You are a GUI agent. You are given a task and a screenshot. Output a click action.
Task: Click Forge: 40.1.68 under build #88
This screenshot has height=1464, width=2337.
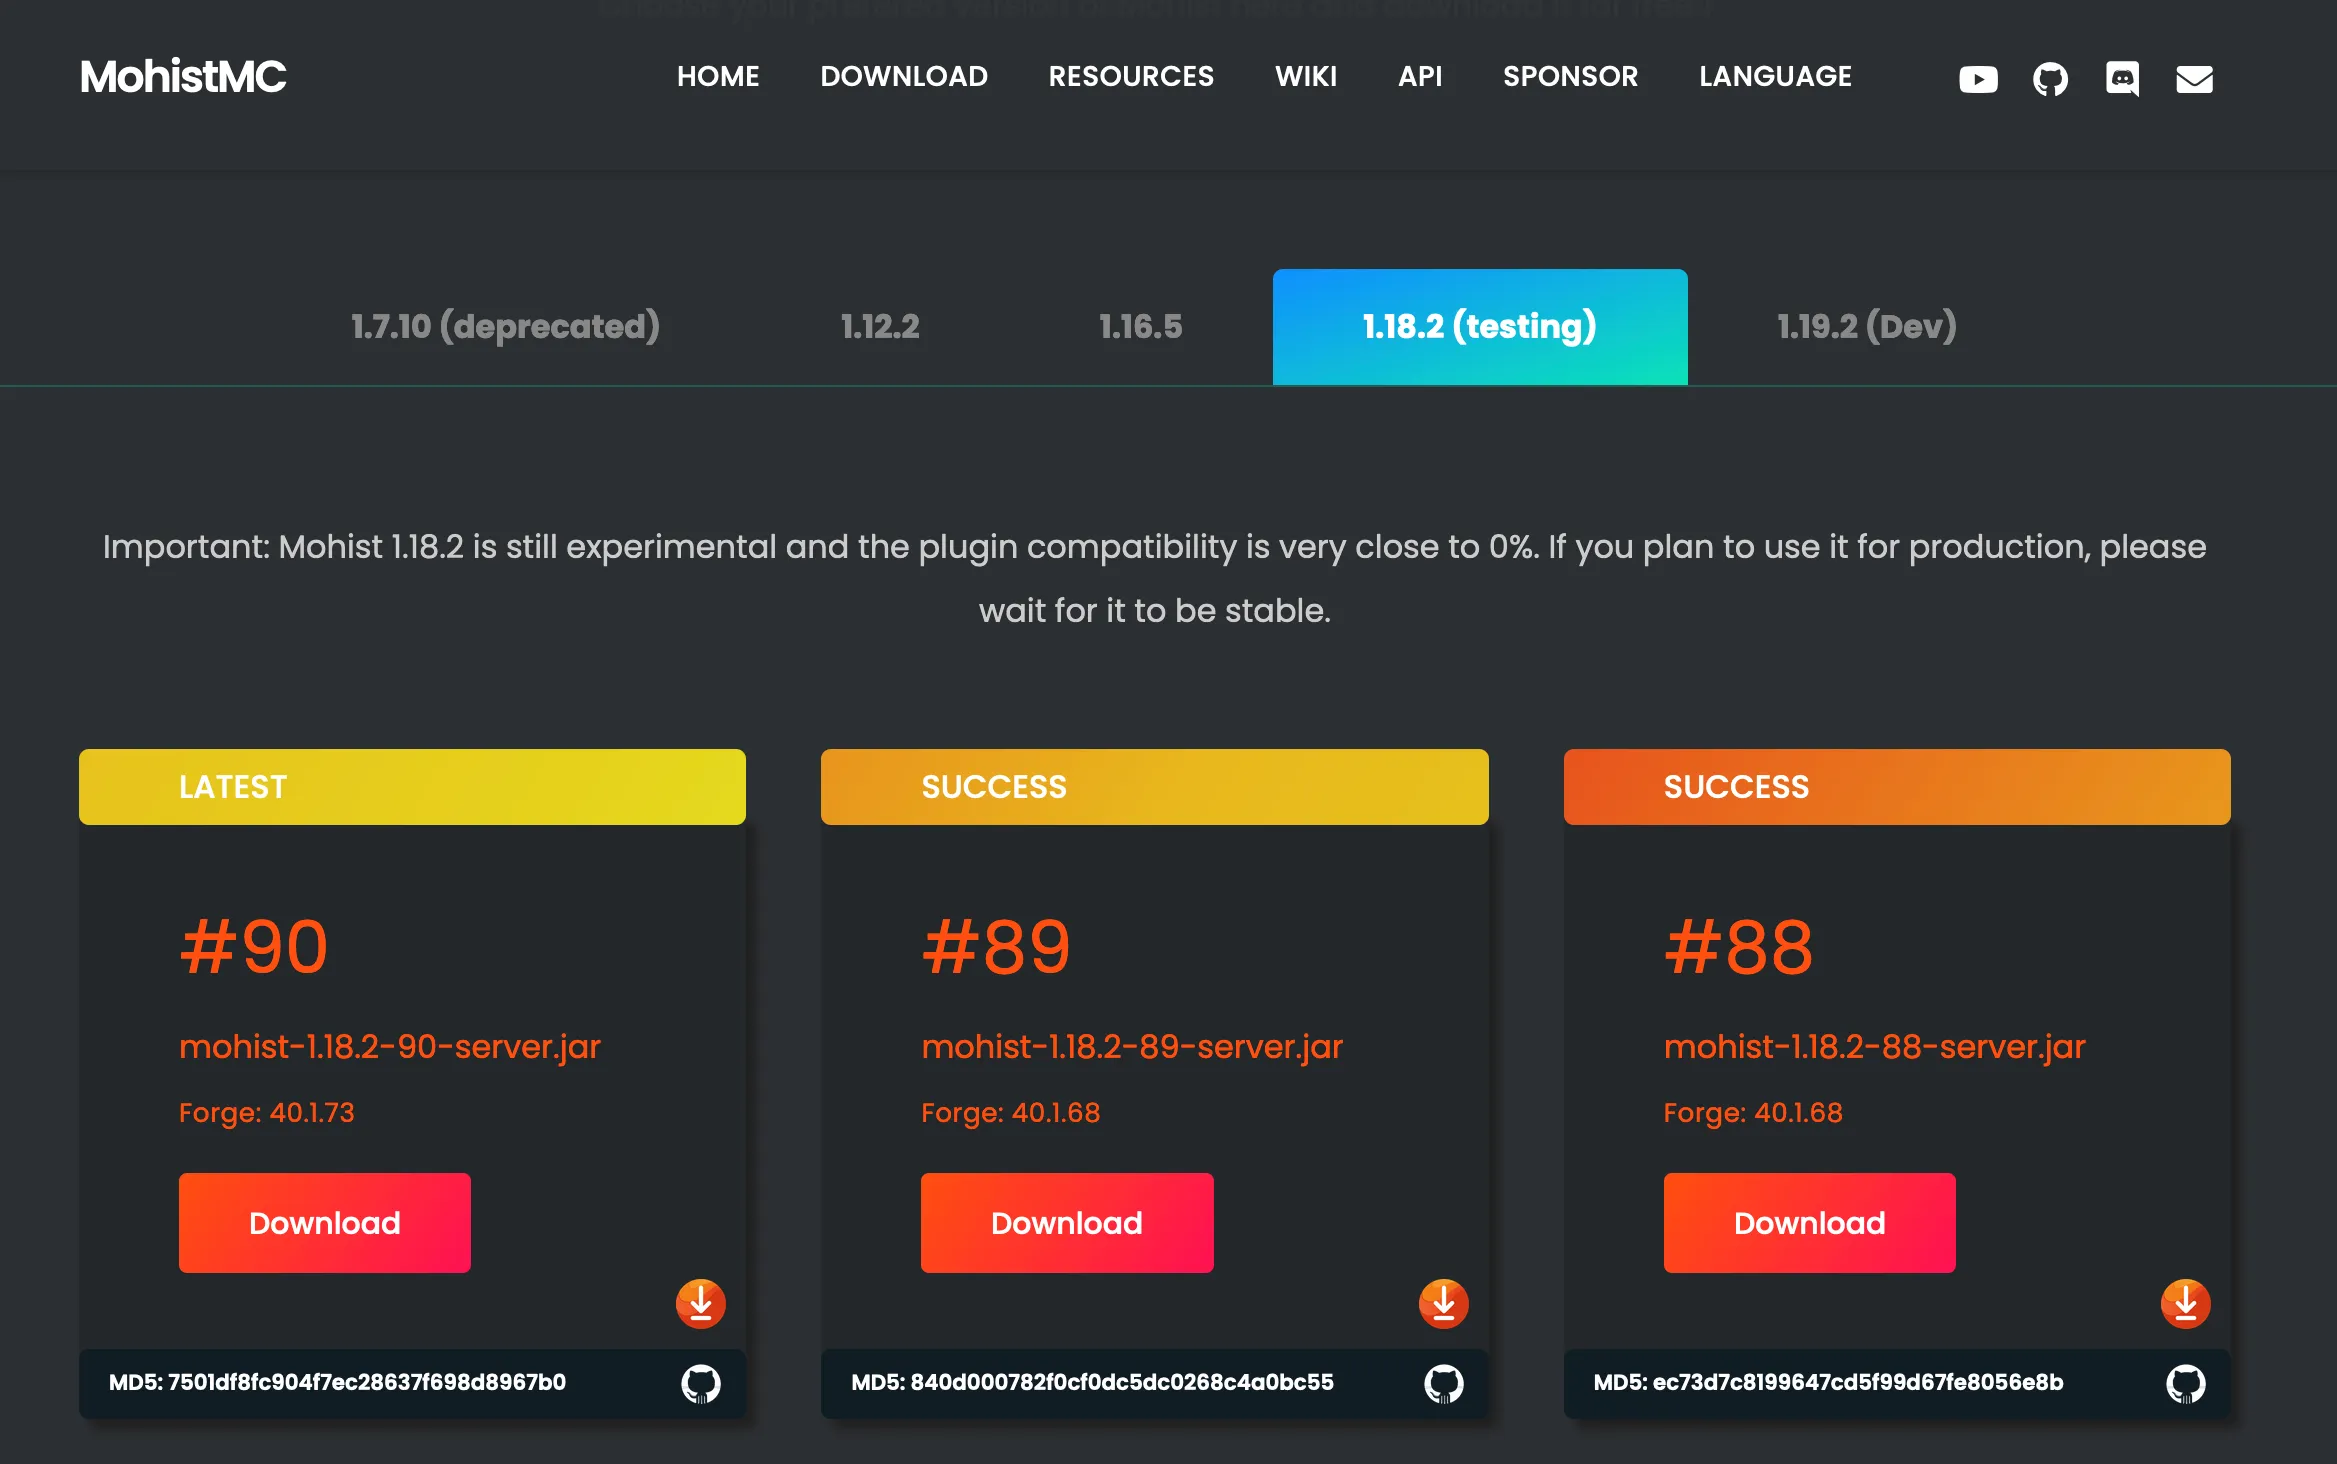click(x=1753, y=1112)
